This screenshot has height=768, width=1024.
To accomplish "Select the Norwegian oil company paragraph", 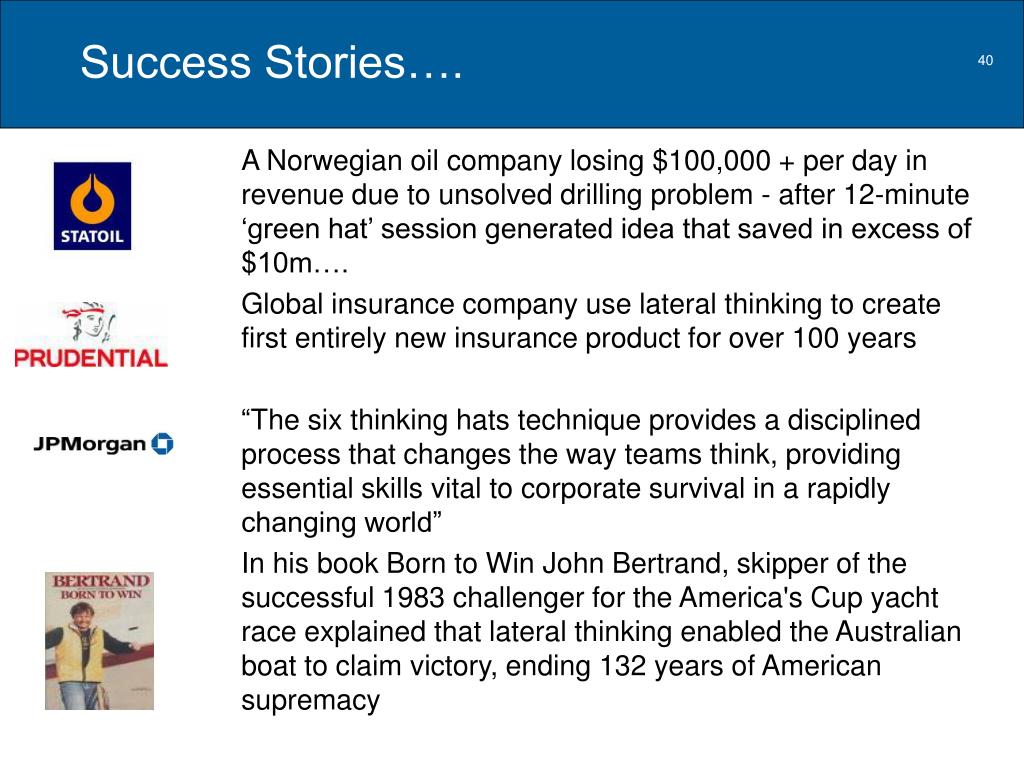I will [x=606, y=212].
